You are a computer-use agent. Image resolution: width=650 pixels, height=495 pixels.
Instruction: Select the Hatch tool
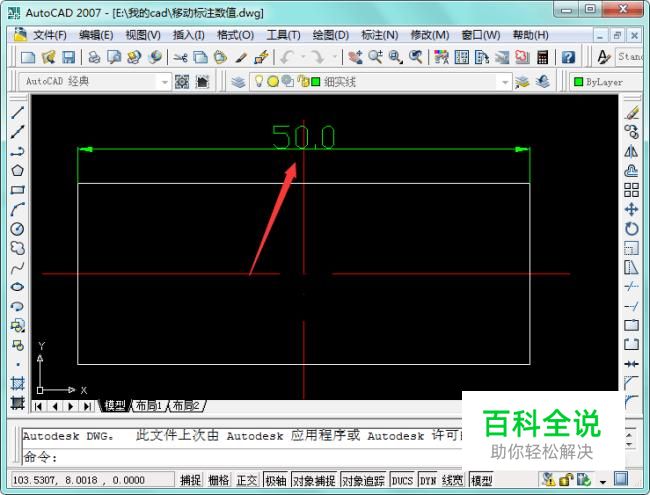coord(17,383)
